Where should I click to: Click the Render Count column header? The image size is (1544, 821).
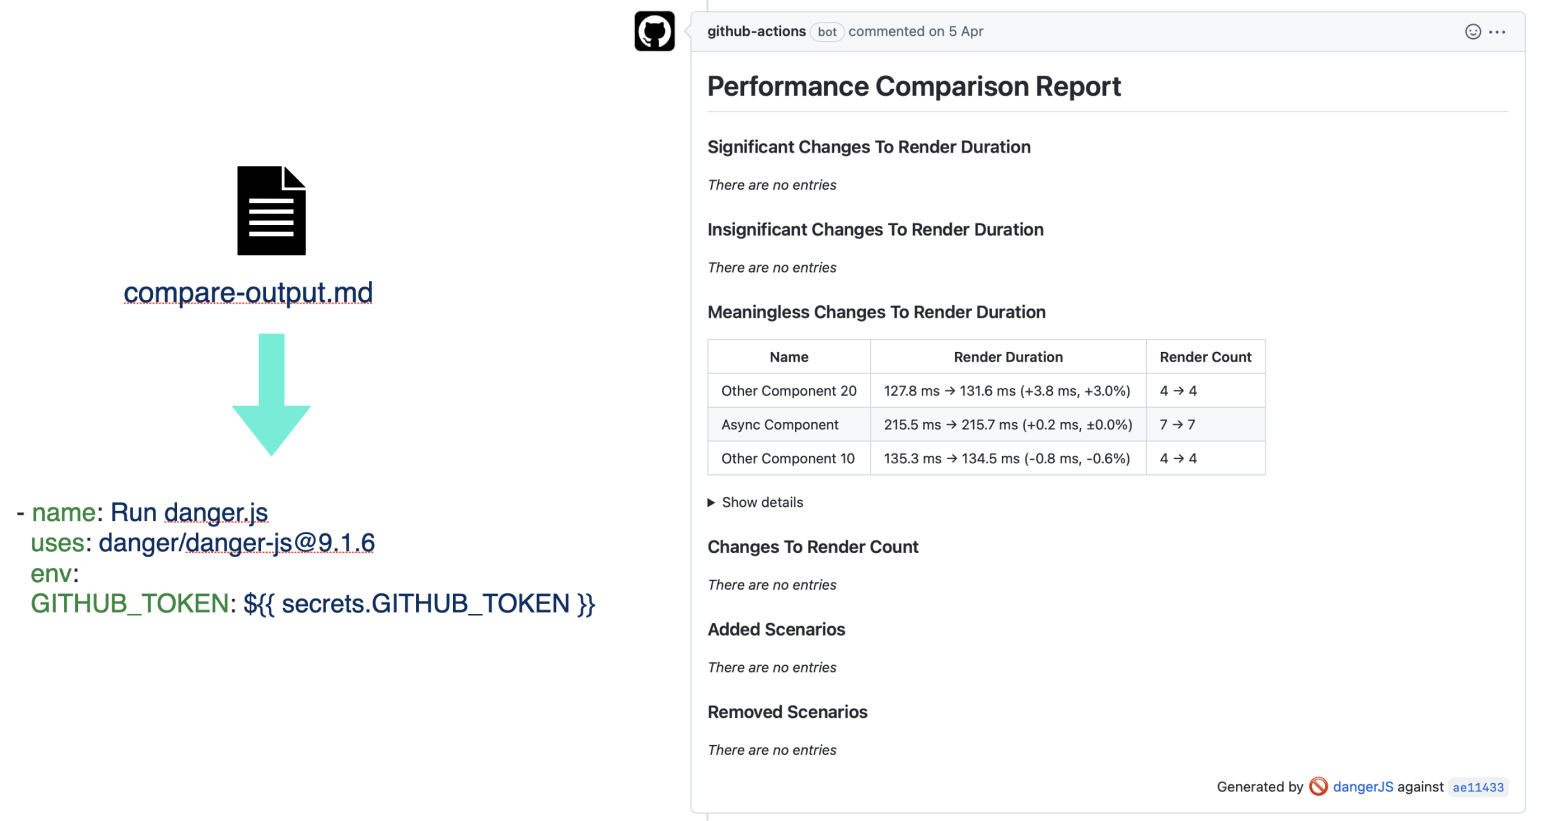coord(1205,357)
